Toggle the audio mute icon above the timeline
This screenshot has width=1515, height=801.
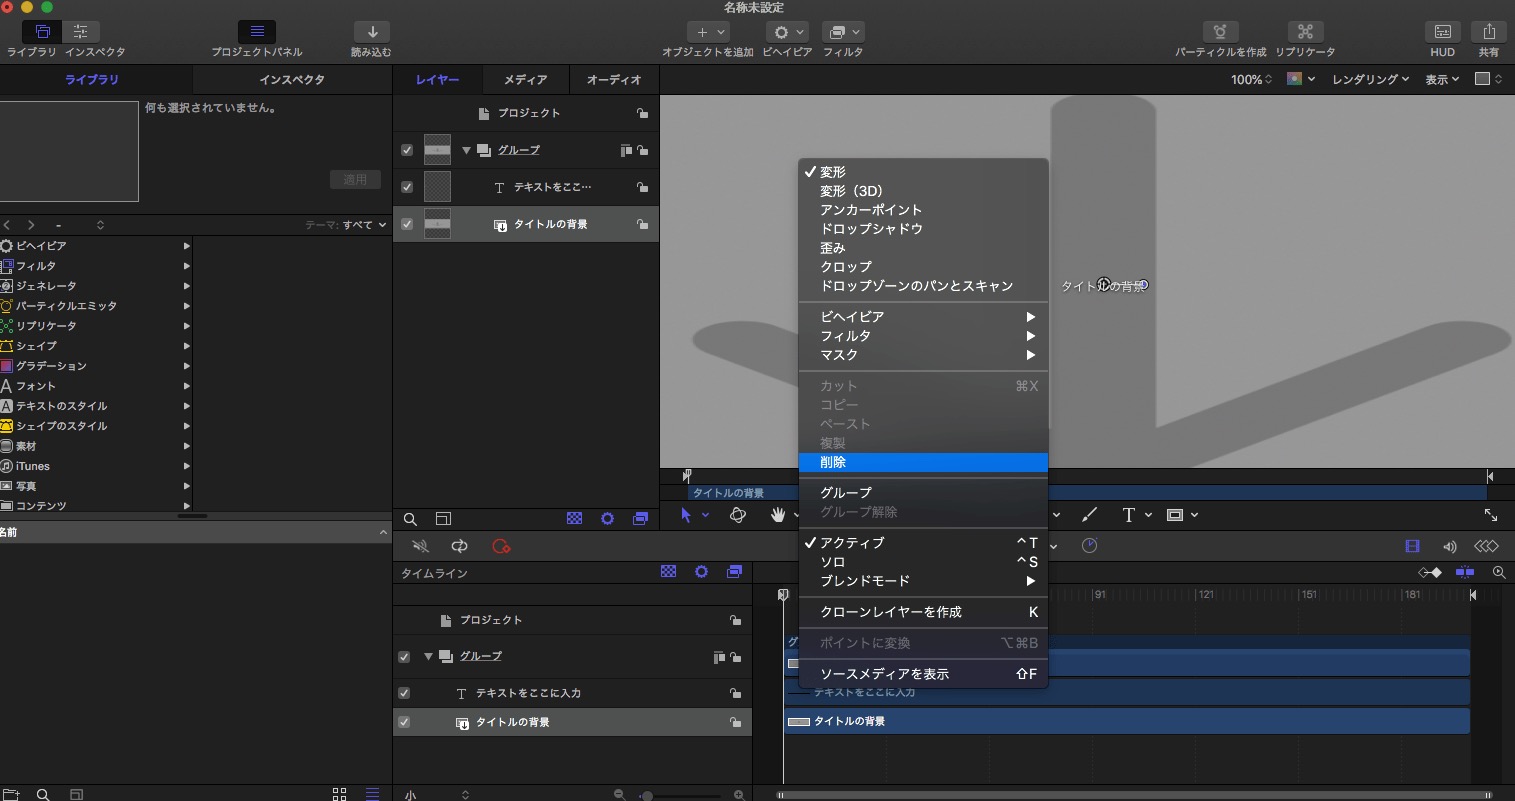coord(420,546)
